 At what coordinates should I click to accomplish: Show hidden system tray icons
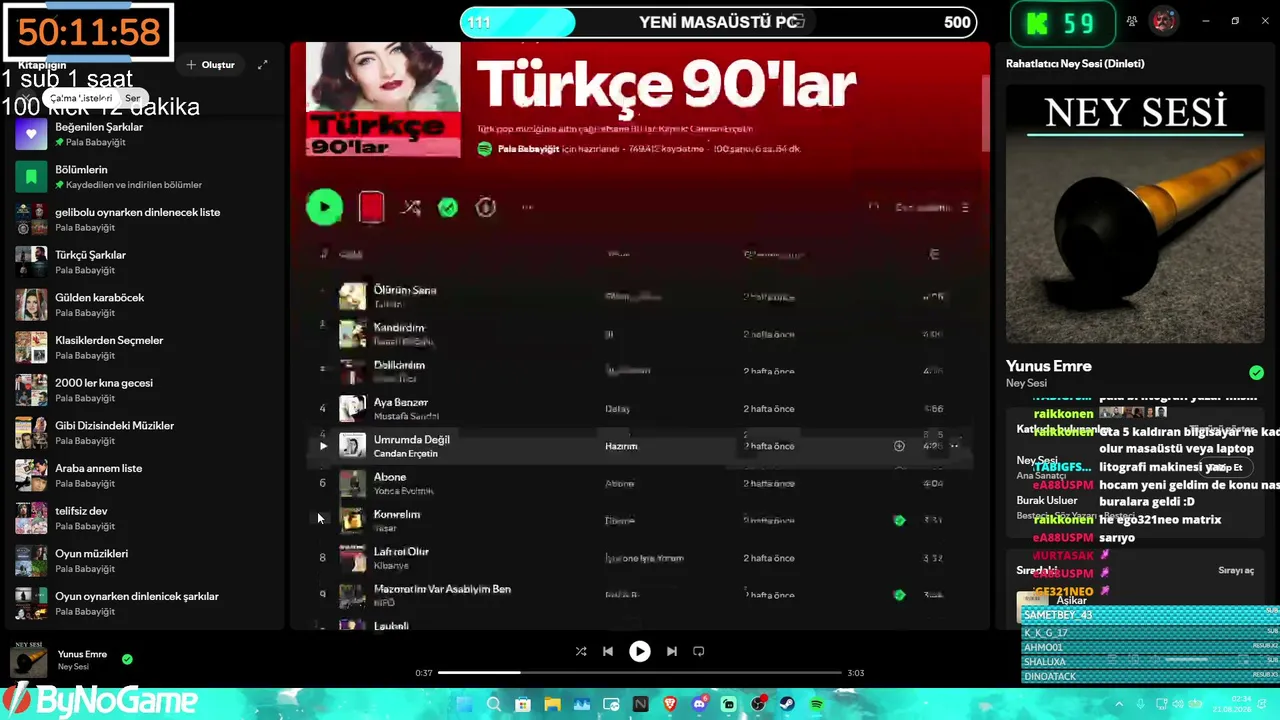click(1118, 705)
